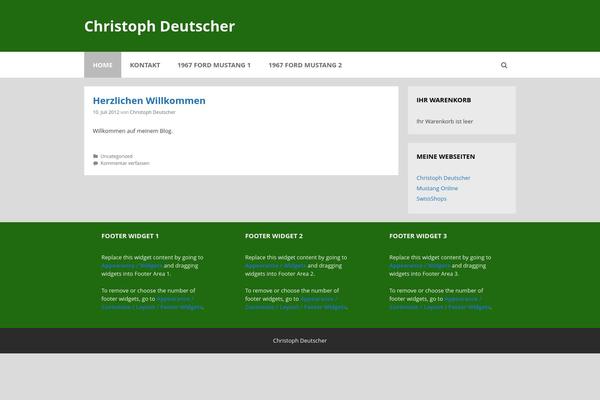Screen dimensions: 600x400
Task: Click the MEINE WEBSEITEN widget heading
Action: click(445, 157)
